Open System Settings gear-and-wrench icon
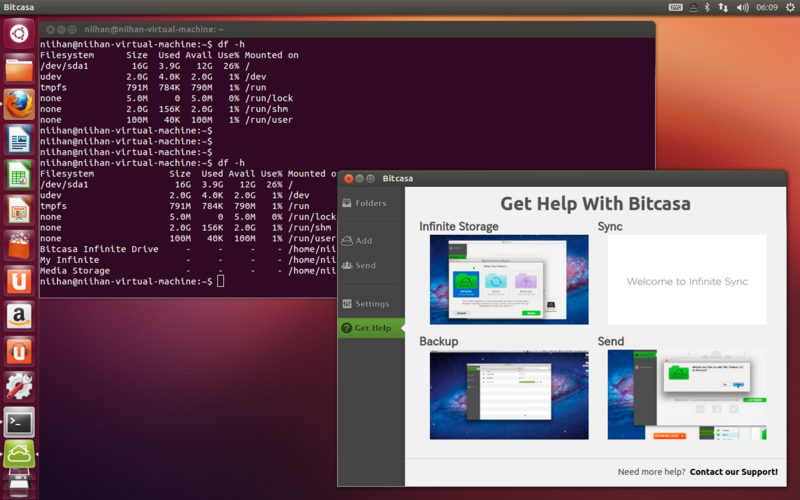Image resolution: width=800 pixels, height=500 pixels. (19, 387)
